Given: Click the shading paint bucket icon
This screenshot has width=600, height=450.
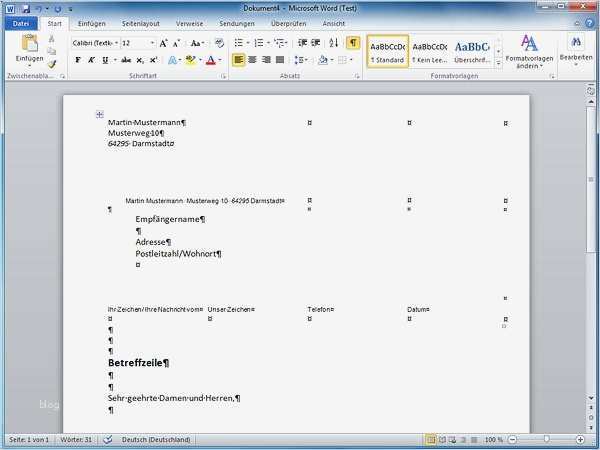Looking at the screenshot, I should coord(323,60).
